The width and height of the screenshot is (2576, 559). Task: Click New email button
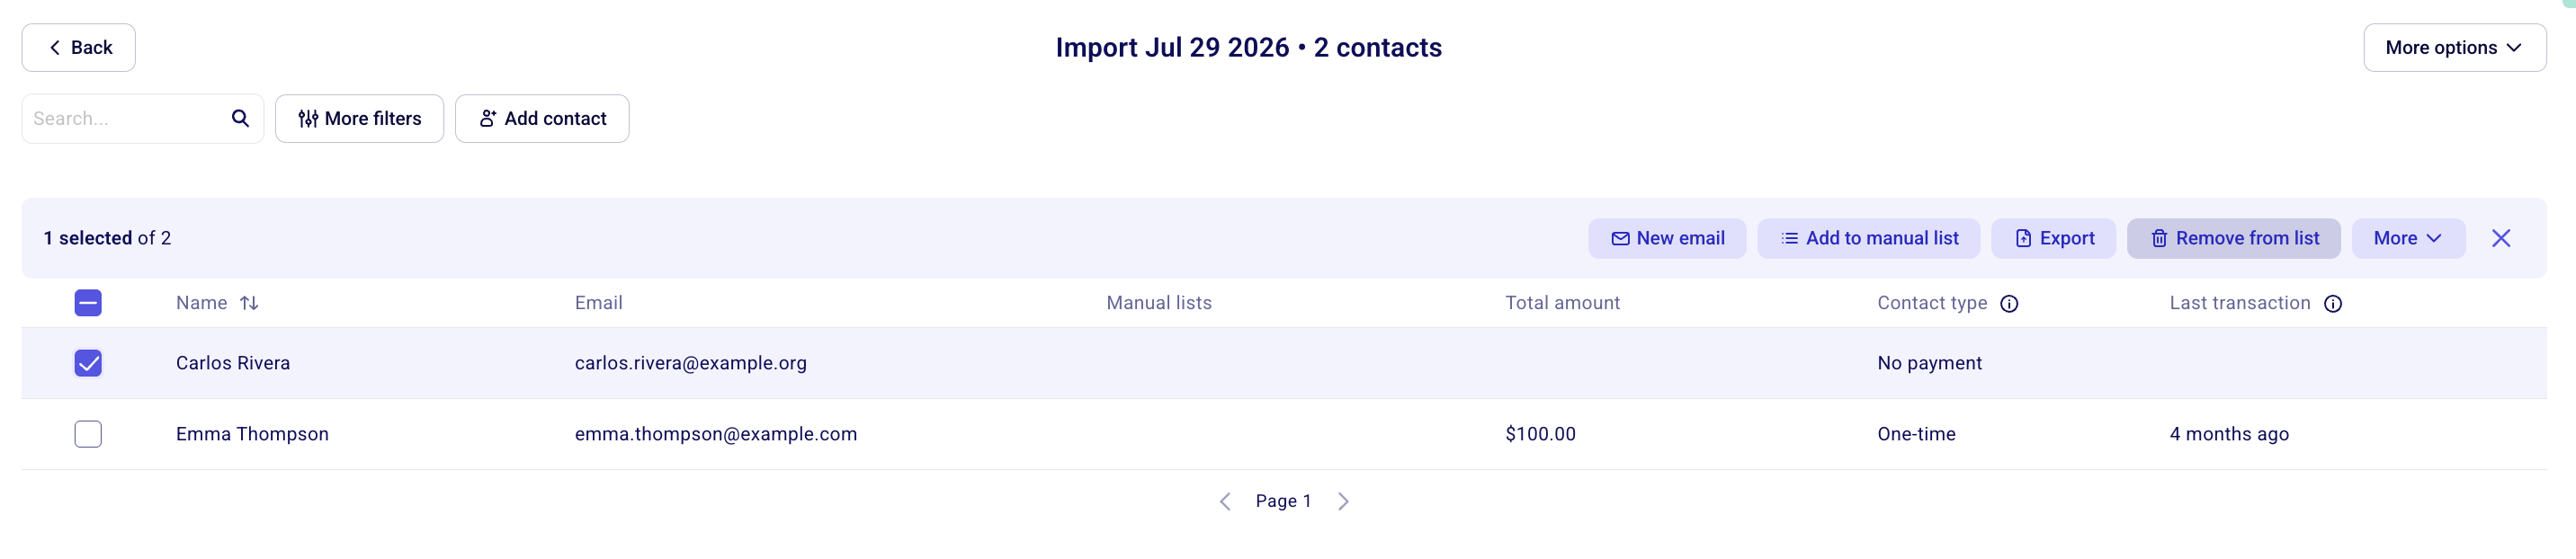point(1666,238)
